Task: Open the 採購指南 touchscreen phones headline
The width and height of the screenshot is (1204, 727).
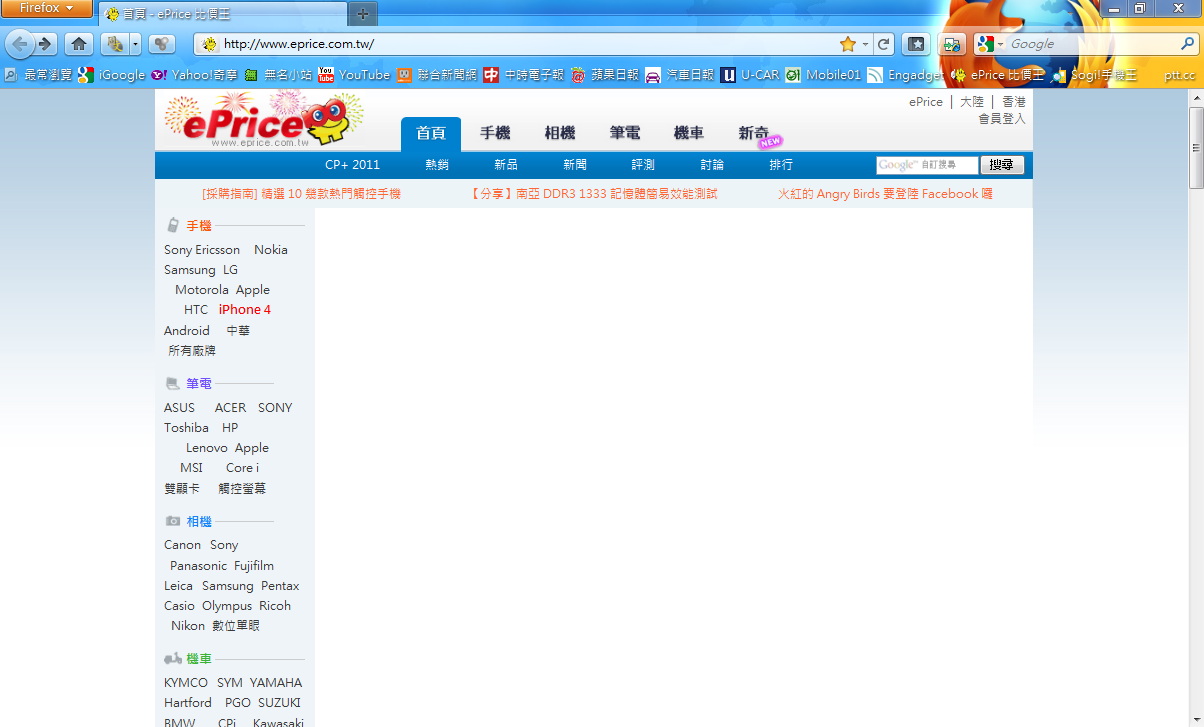Action: (301, 194)
